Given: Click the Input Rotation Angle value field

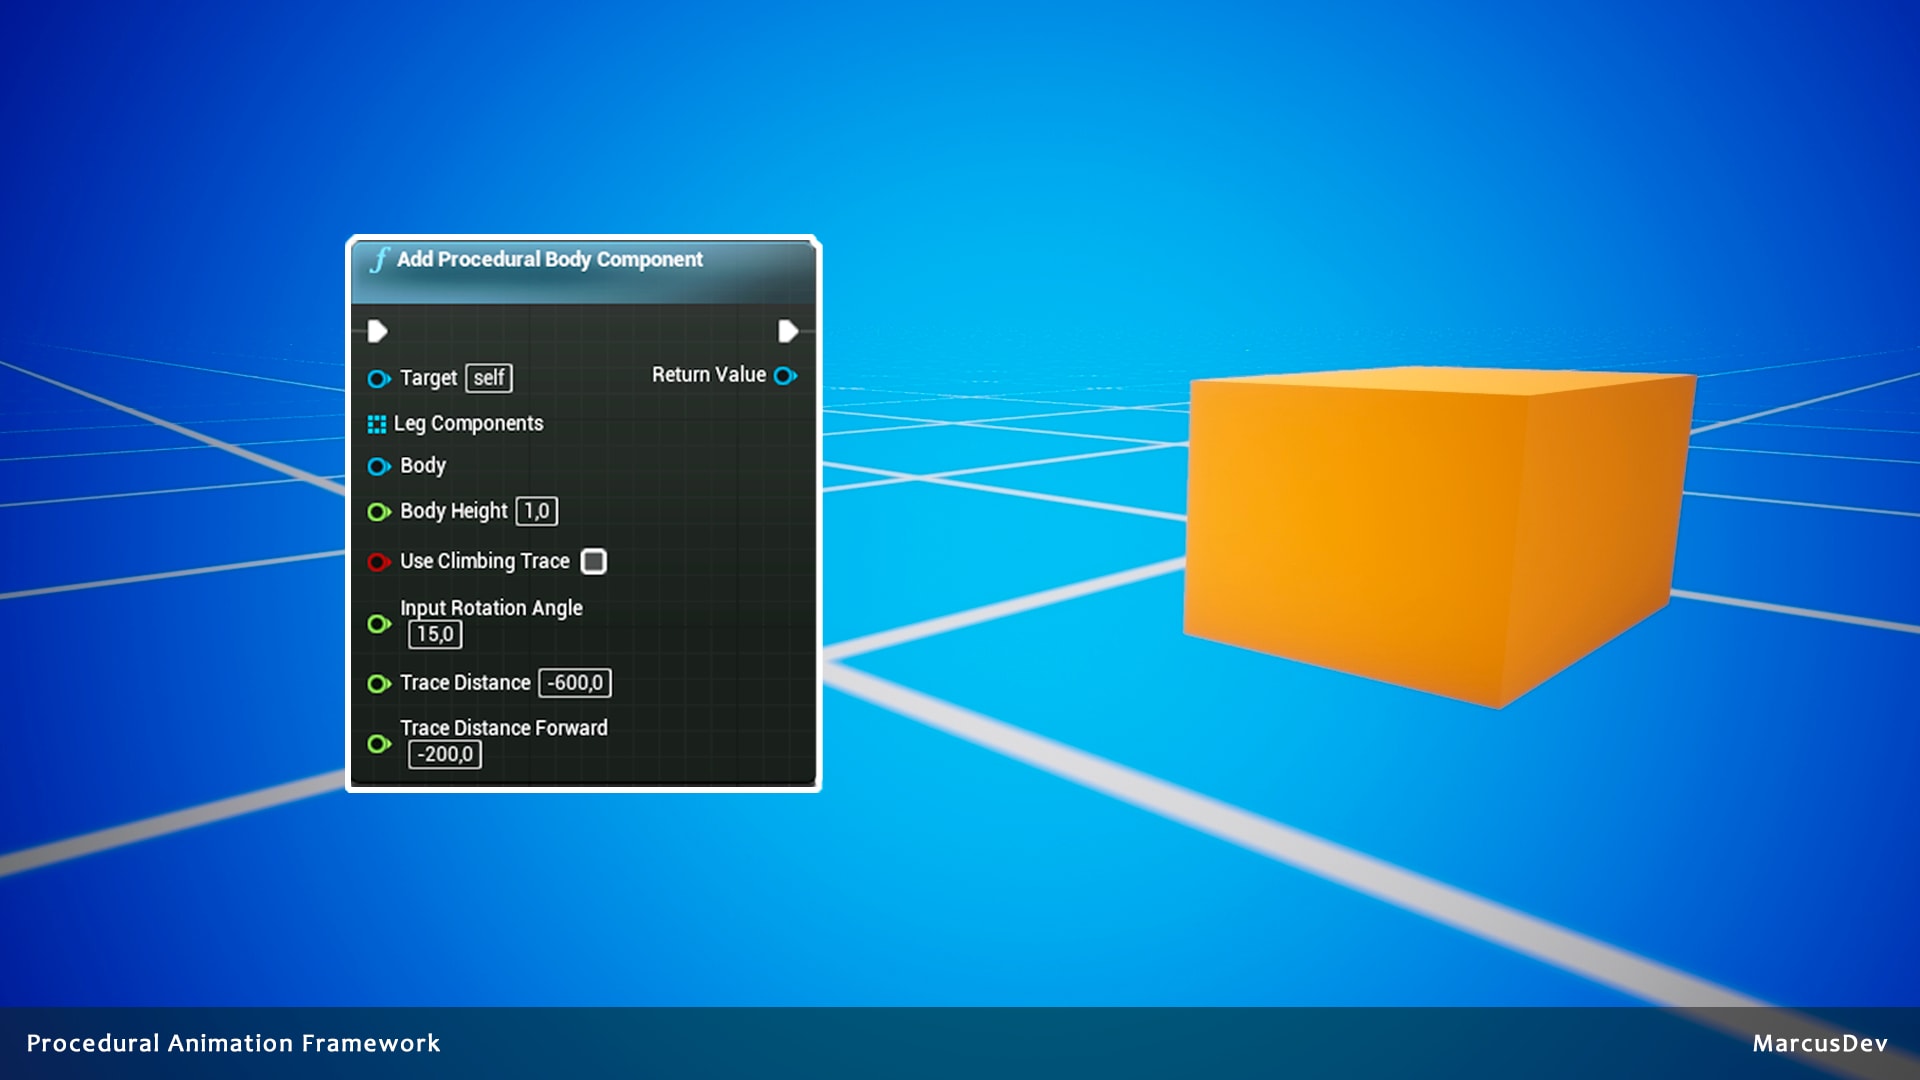Looking at the screenshot, I should click(x=435, y=634).
